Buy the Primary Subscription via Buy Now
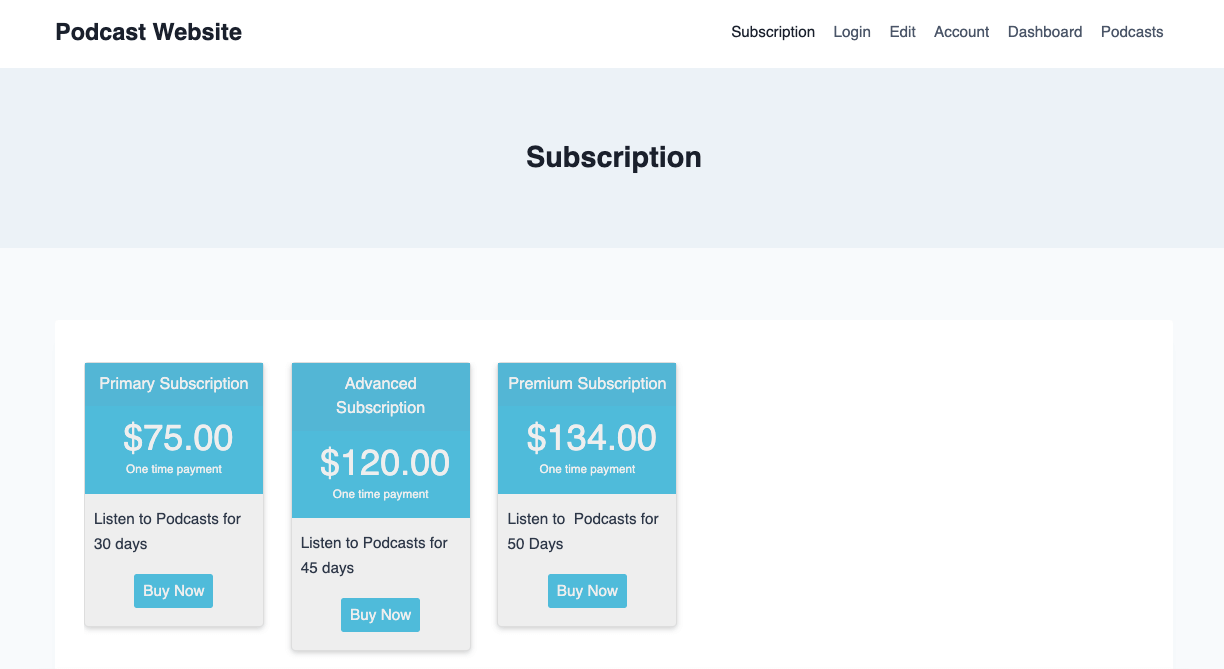The height and width of the screenshot is (669, 1224). pyautogui.click(x=174, y=591)
